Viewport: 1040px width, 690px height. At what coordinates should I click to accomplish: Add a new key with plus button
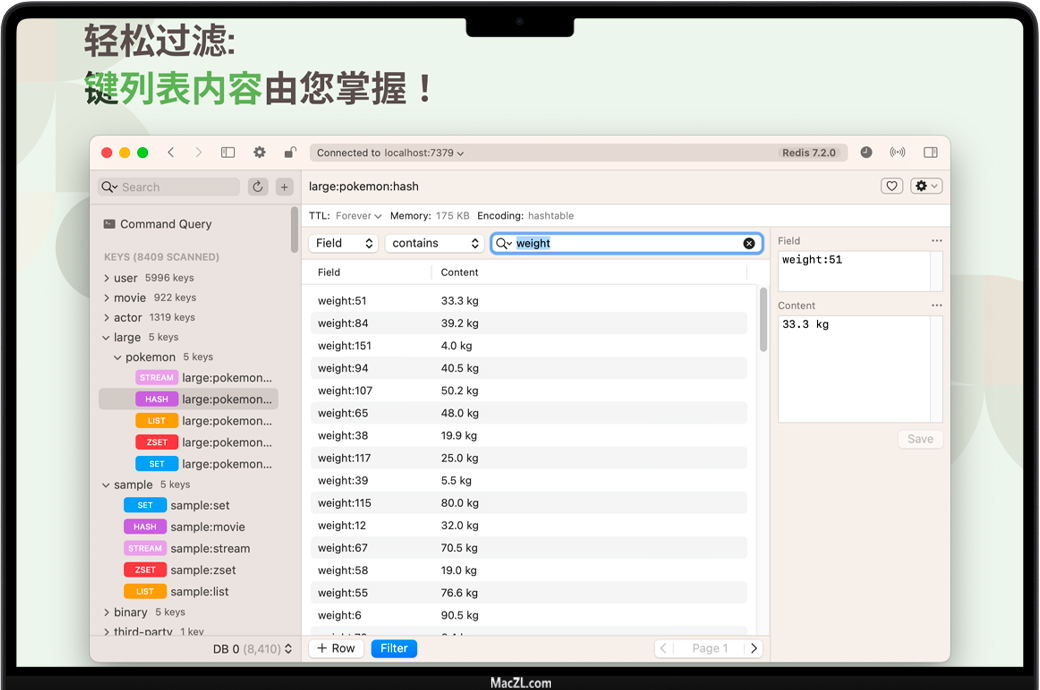pyautogui.click(x=284, y=187)
